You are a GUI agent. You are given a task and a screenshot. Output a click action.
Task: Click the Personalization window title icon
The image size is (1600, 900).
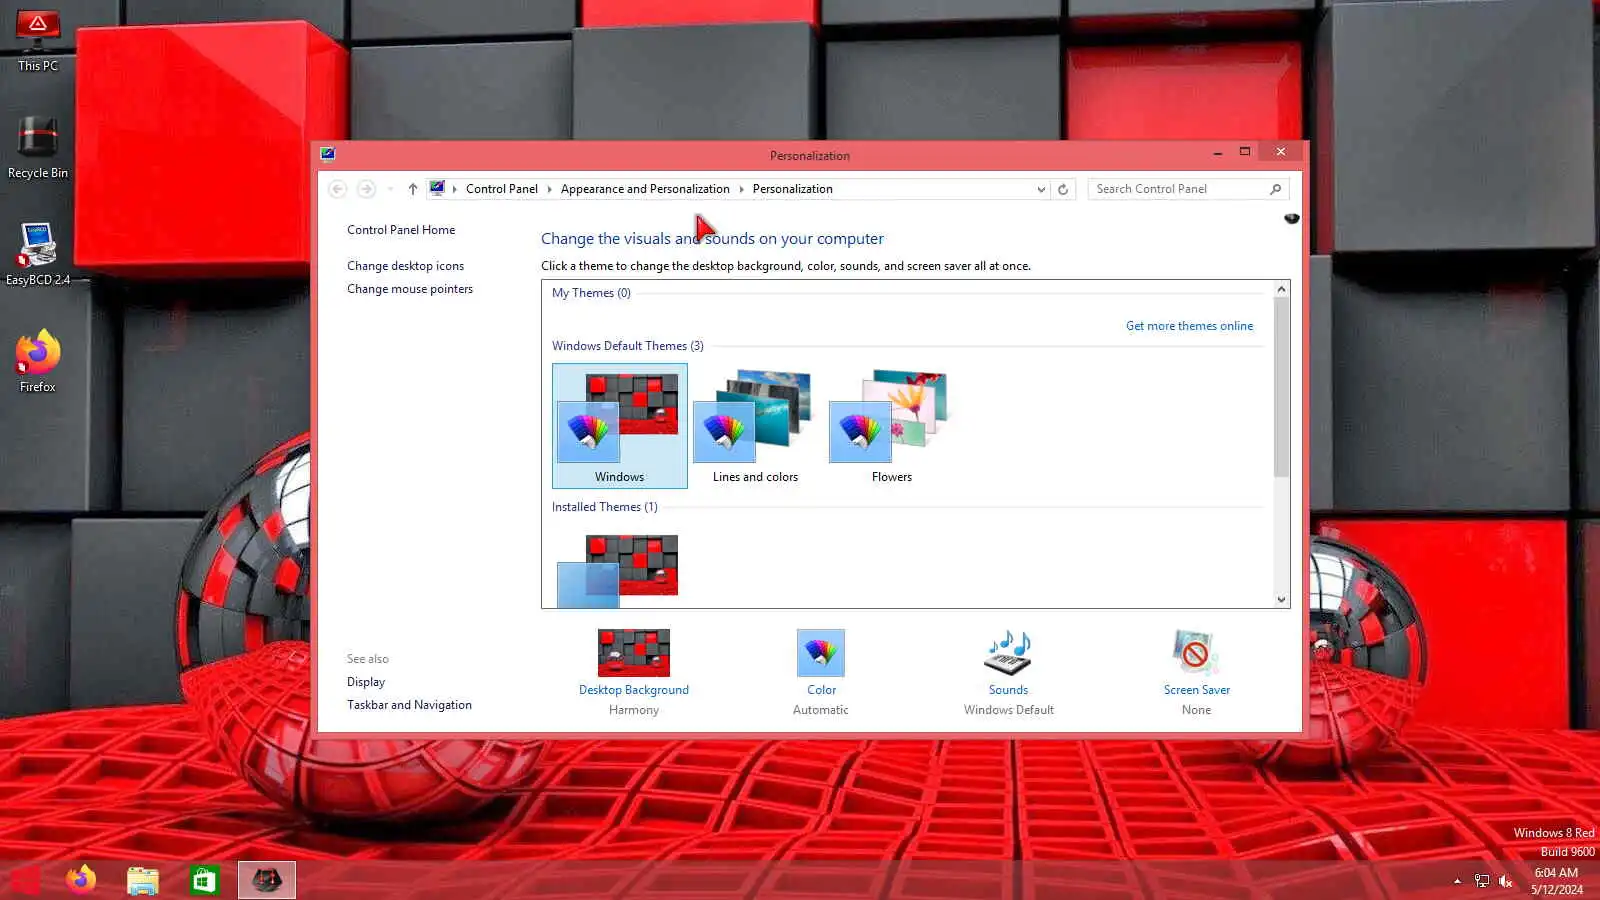328,154
